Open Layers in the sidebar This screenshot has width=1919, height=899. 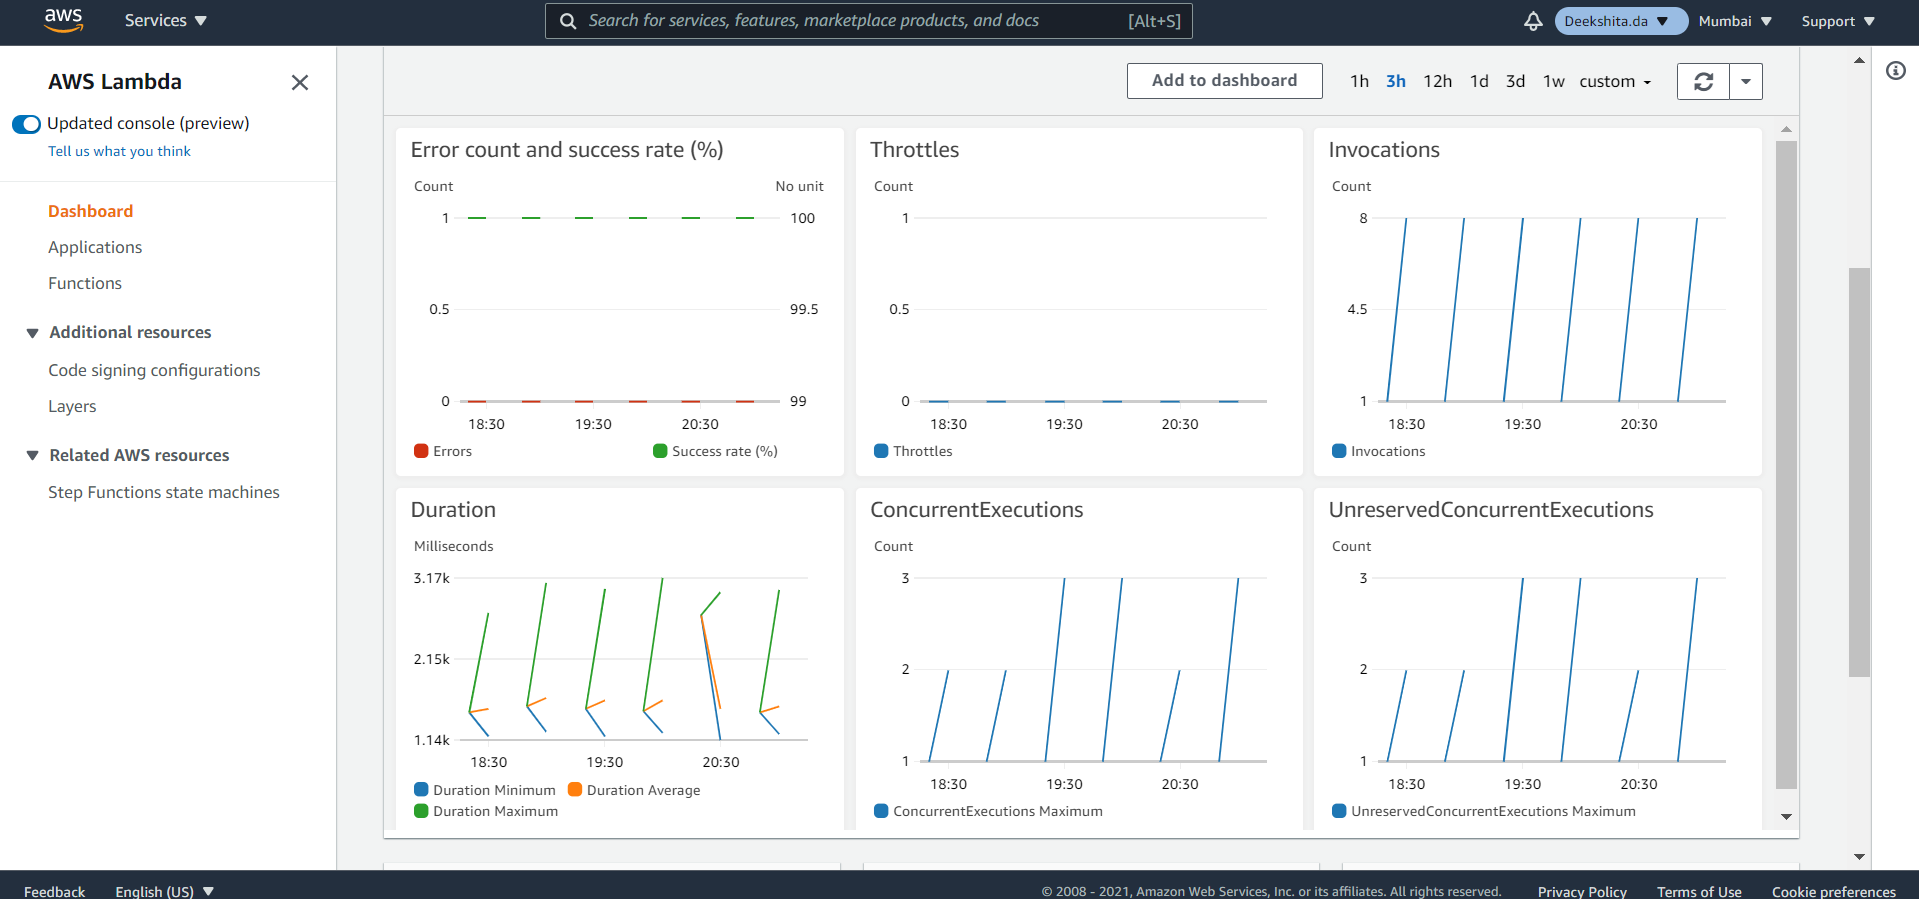click(x=72, y=407)
